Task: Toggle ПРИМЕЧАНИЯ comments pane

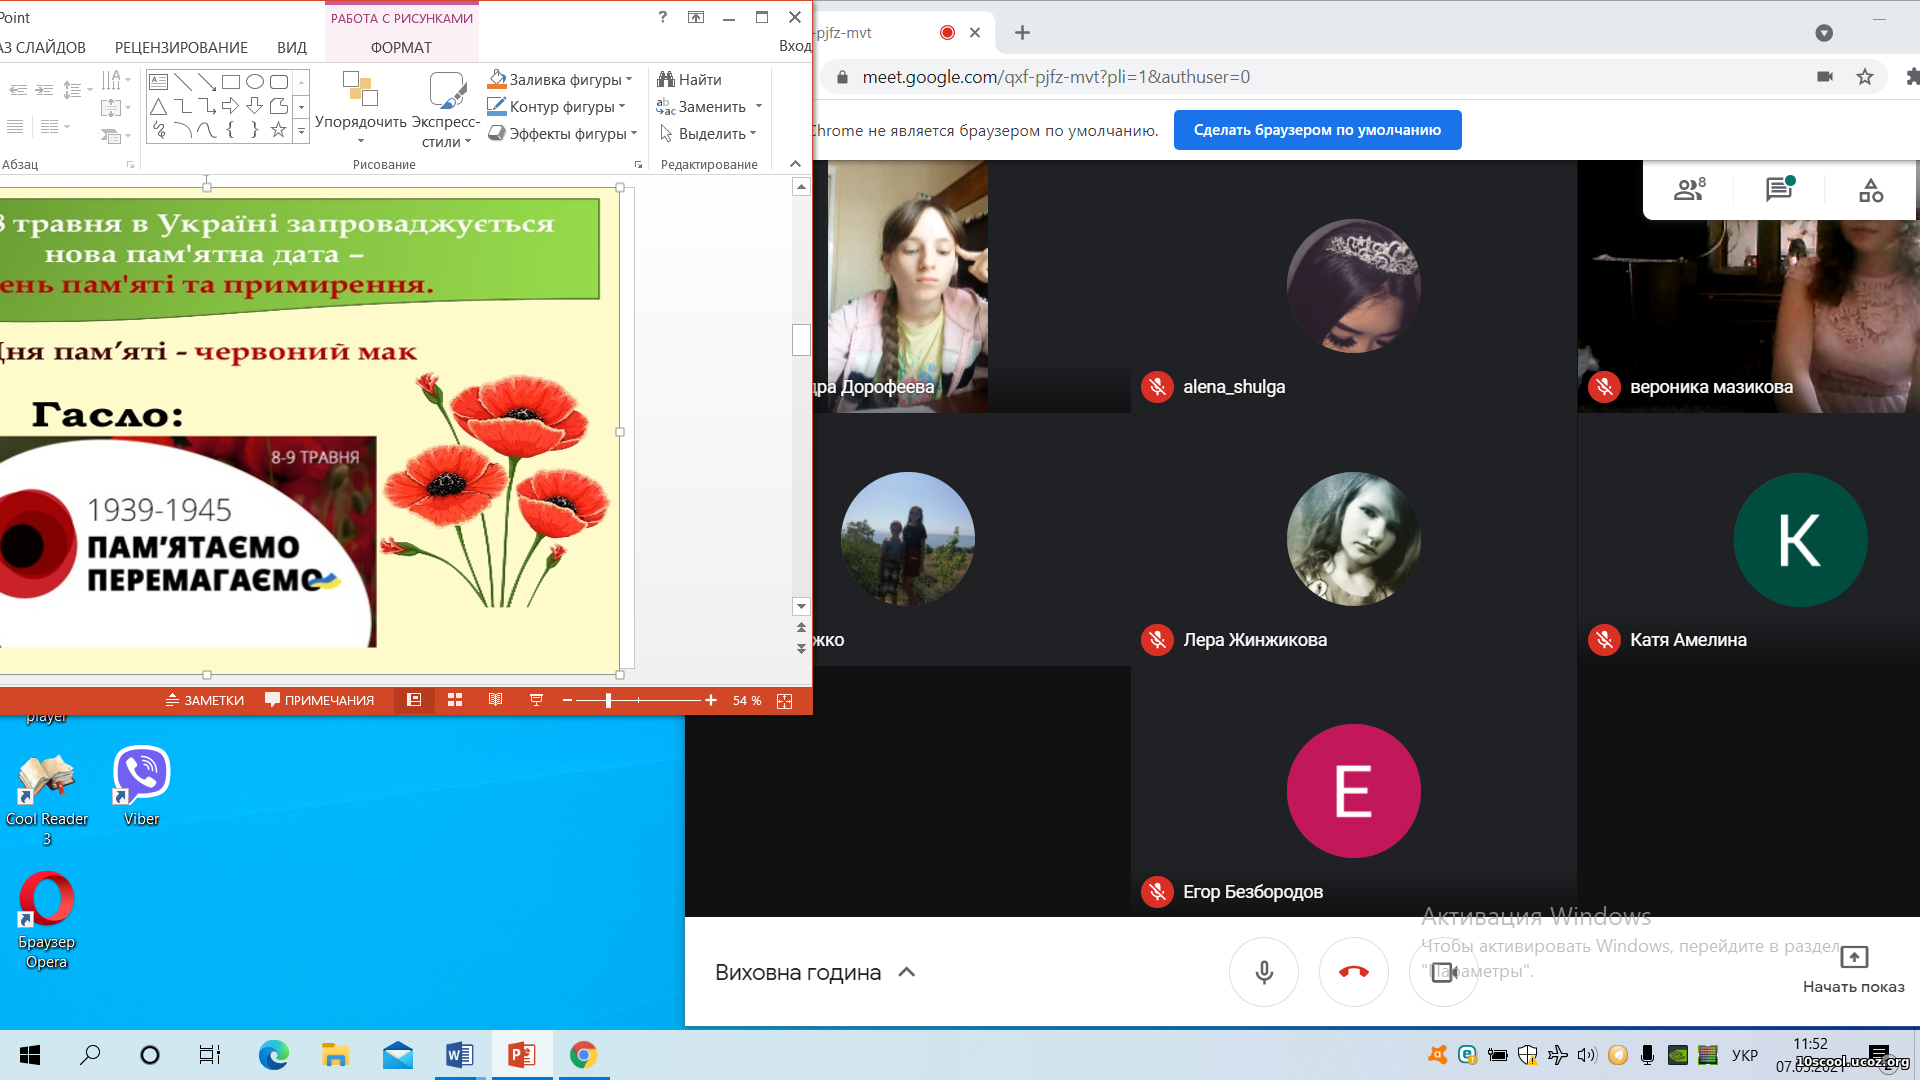Action: click(x=320, y=700)
